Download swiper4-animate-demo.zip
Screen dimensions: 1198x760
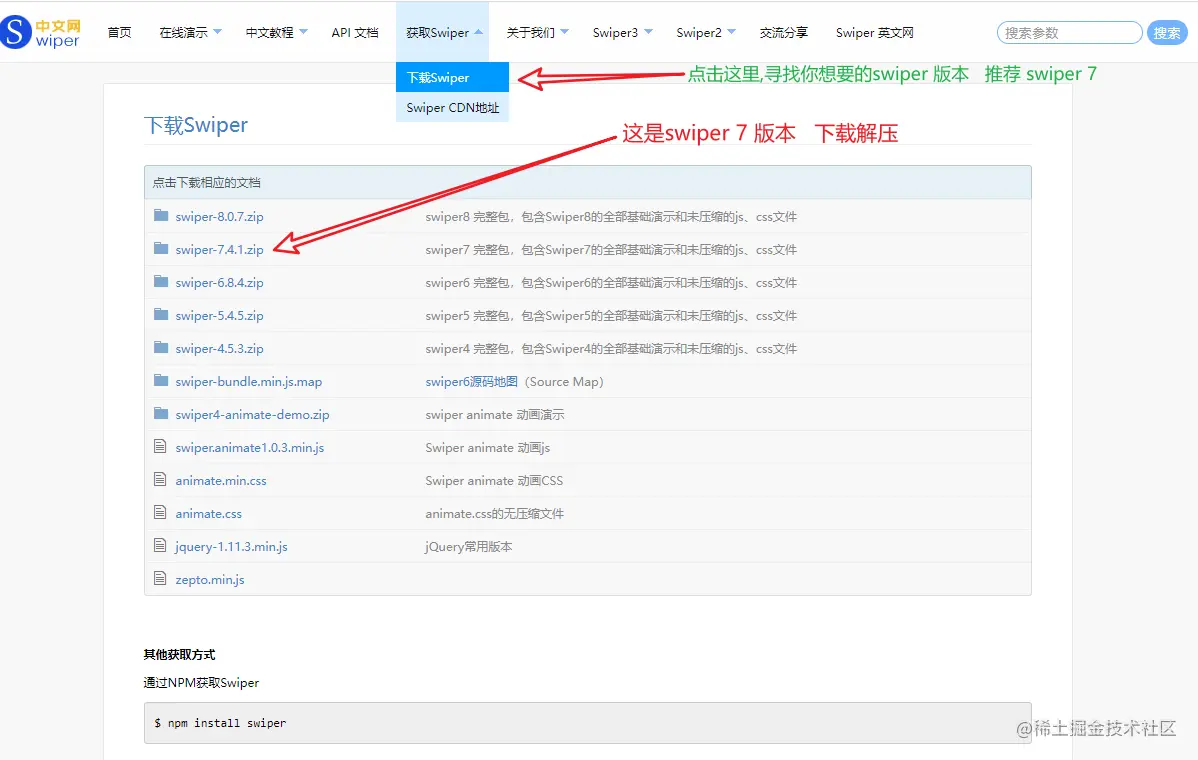pyautogui.click(x=252, y=414)
